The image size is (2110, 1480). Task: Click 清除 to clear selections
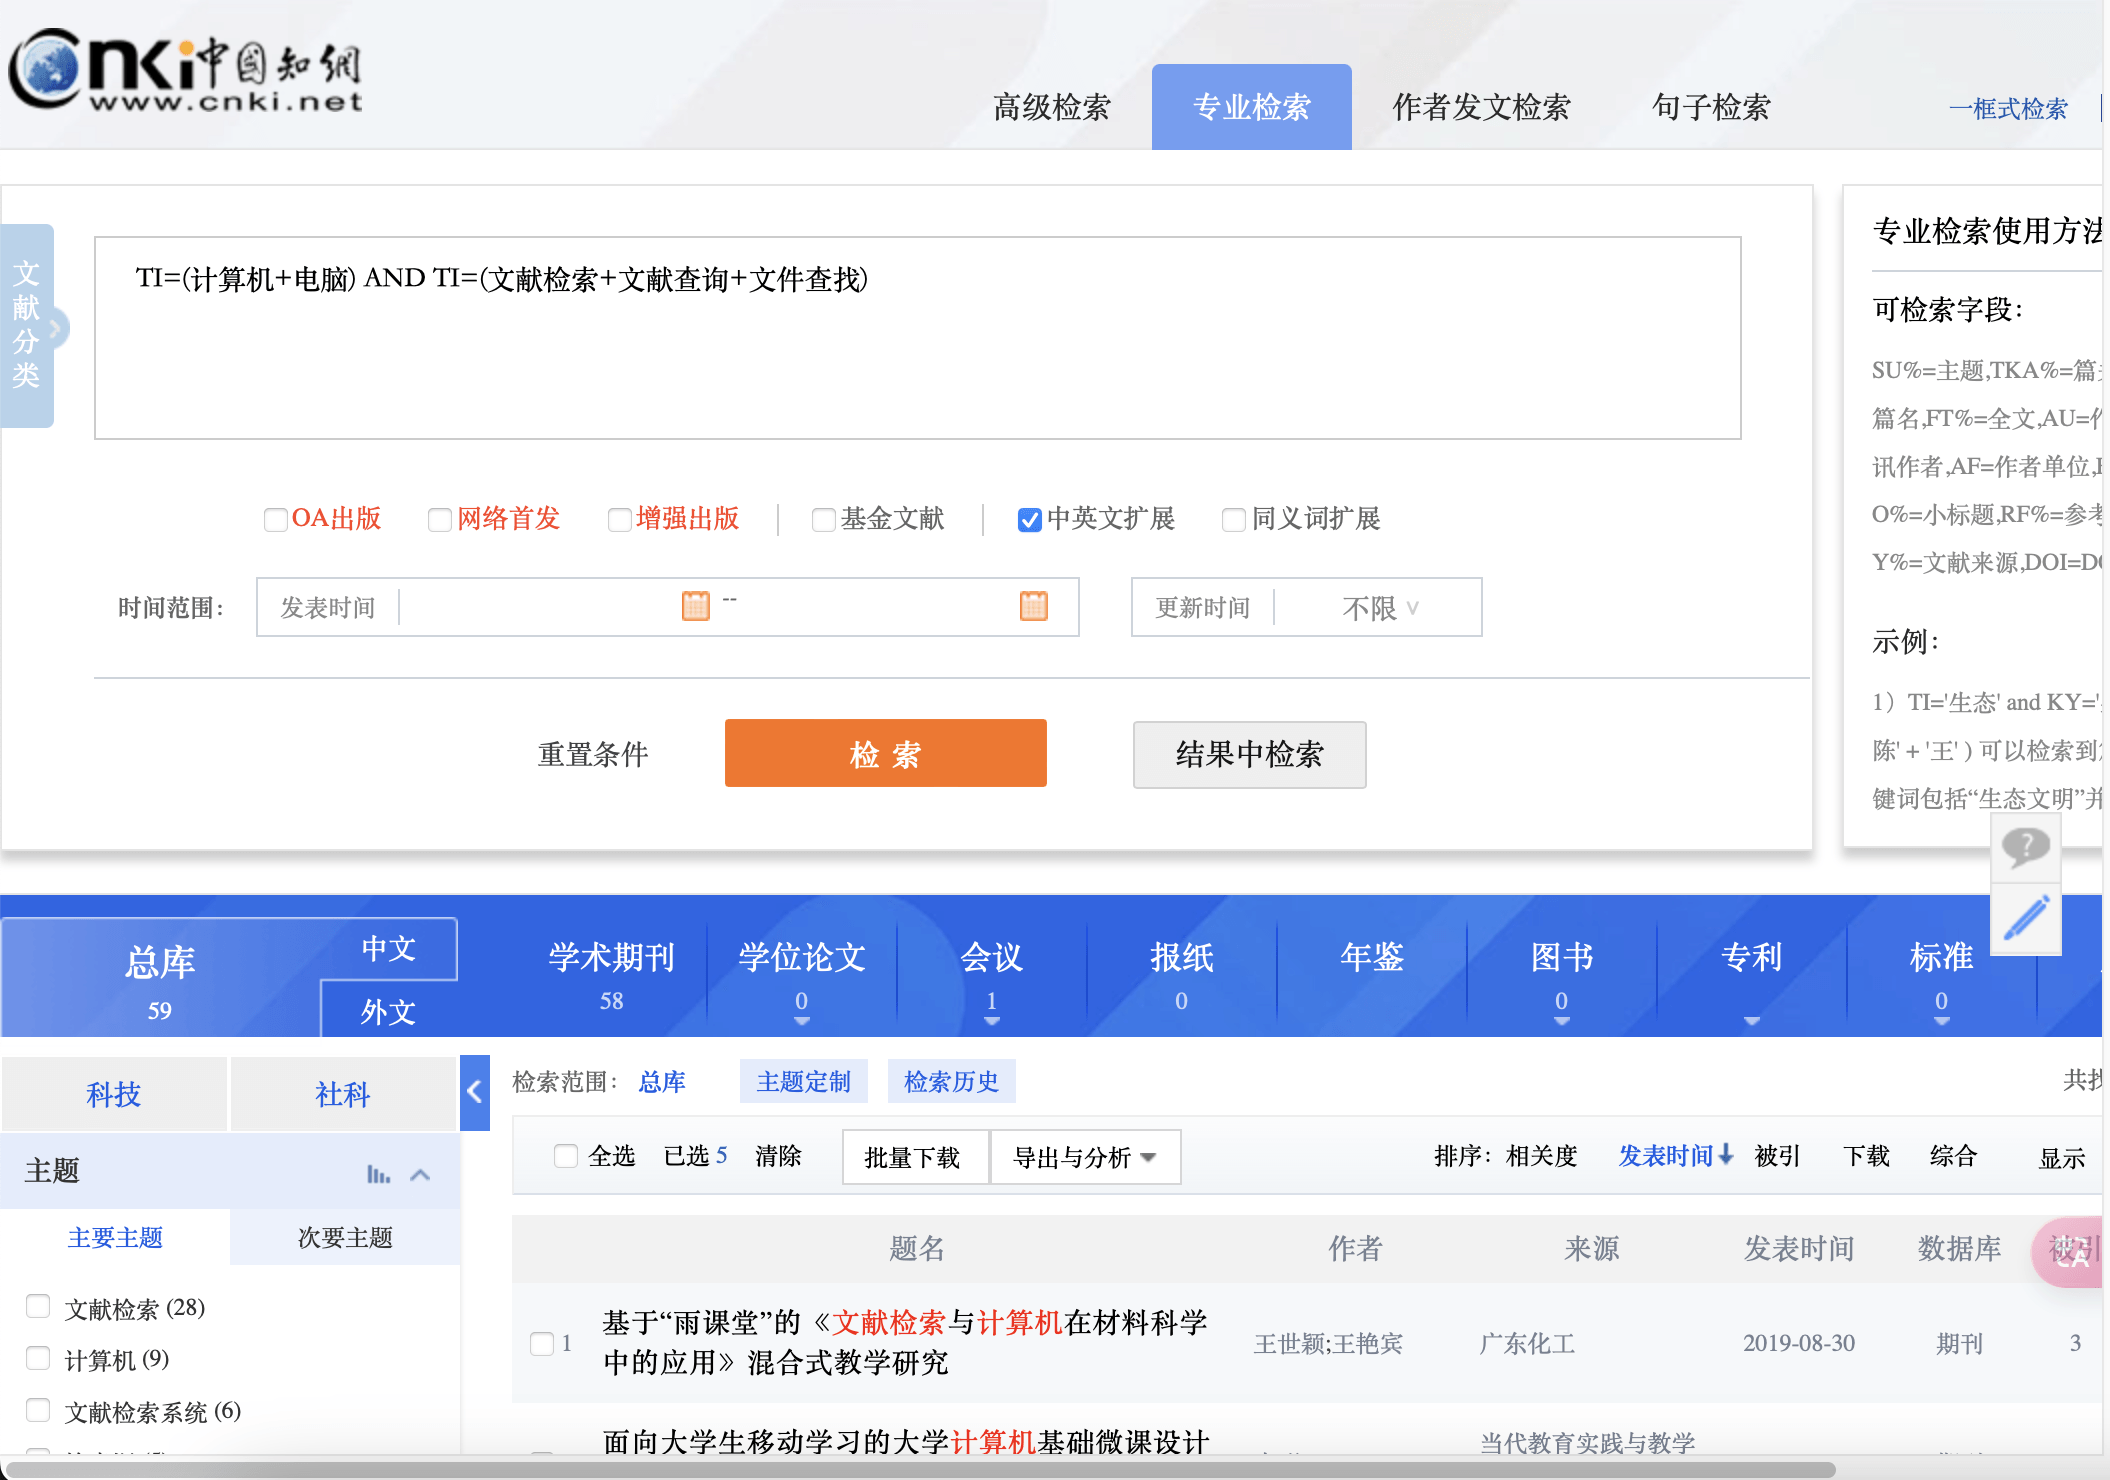click(x=778, y=1156)
